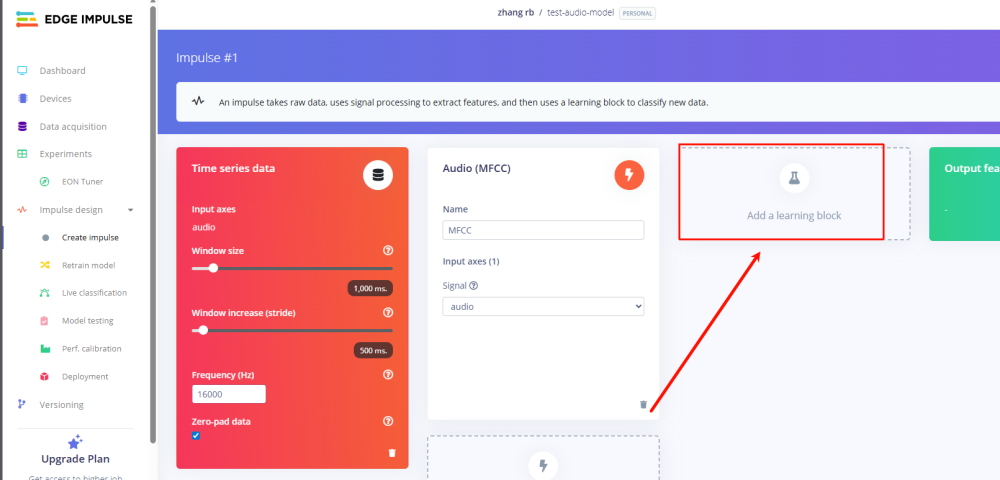Screen dimensions: 1000x480
Task: Delete the Audio (MFCC) processing block
Action: (x=643, y=404)
